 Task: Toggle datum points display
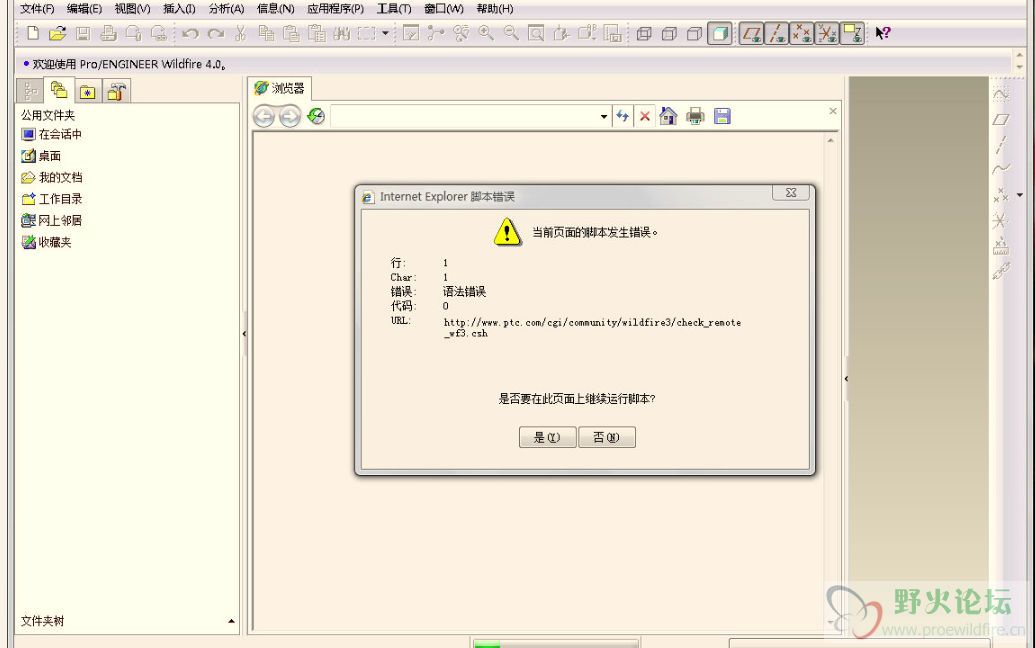[x=802, y=33]
